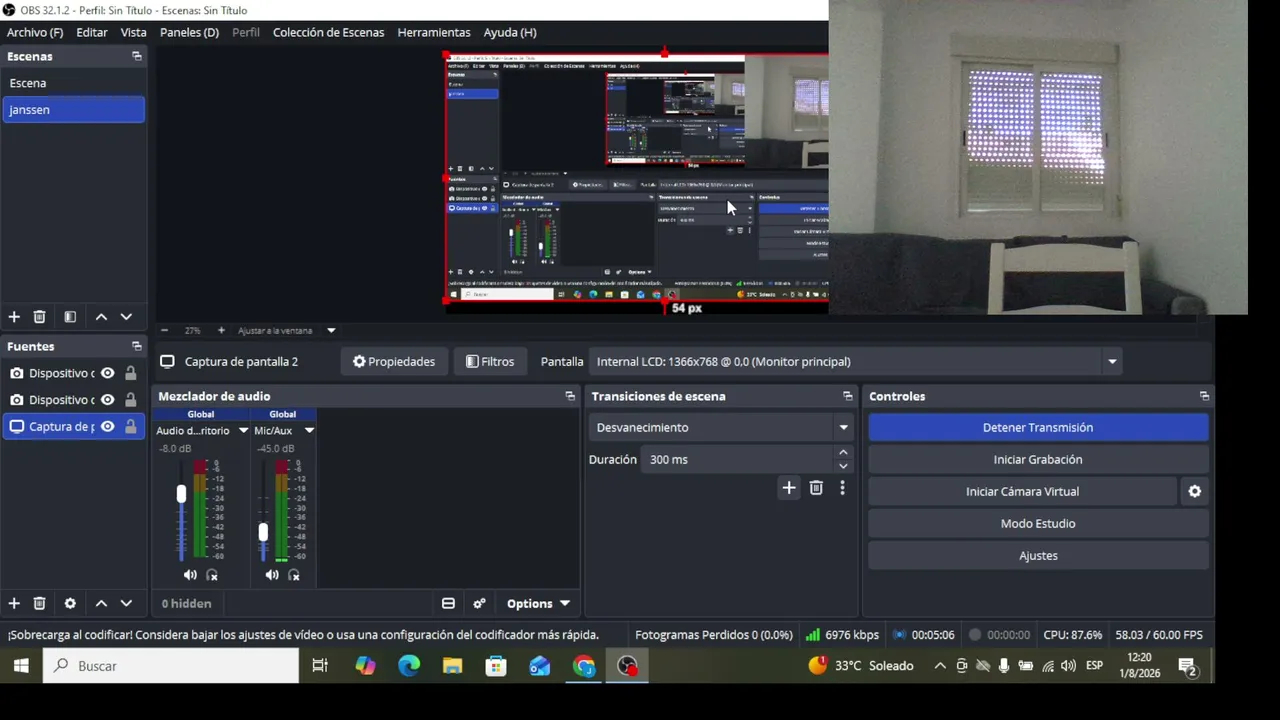Open the preview scaling dropdown arrow
The height and width of the screenshot is (720, 1280).
point(331,330)
